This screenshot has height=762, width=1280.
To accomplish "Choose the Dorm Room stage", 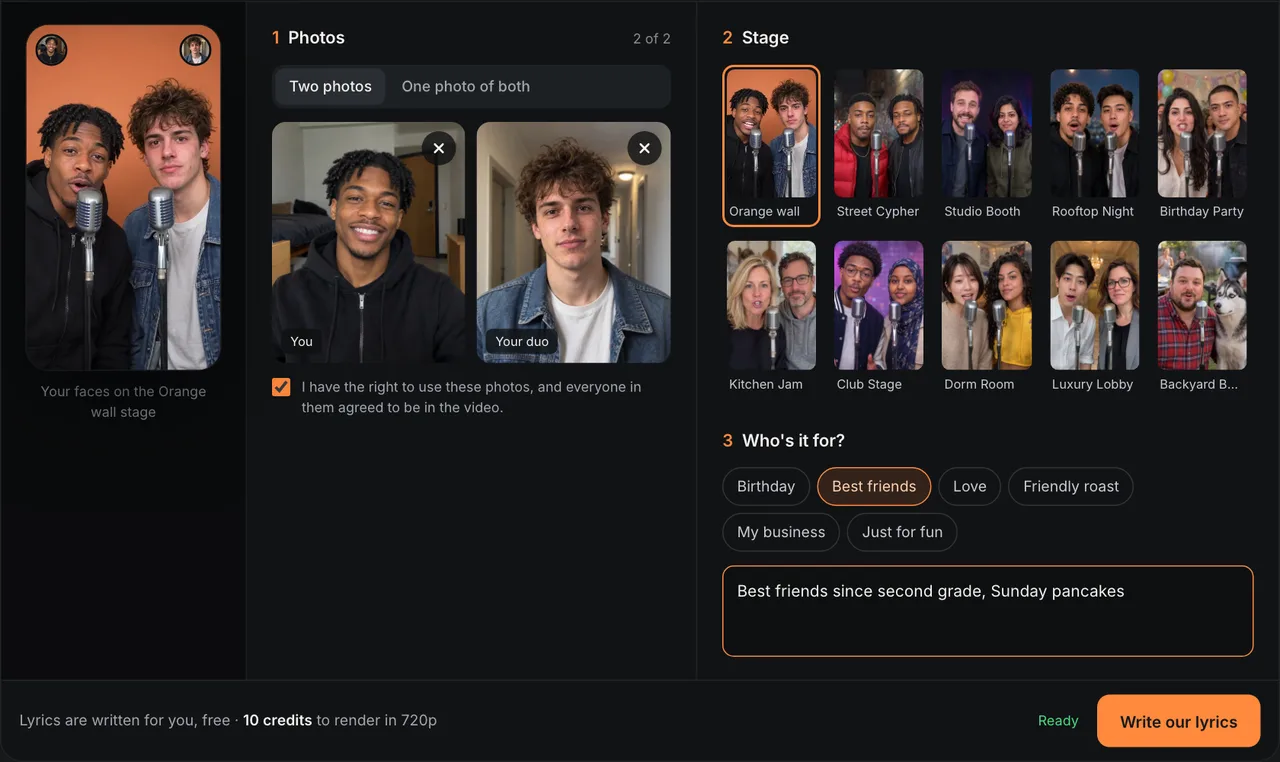I will click(x=986, y=318).
